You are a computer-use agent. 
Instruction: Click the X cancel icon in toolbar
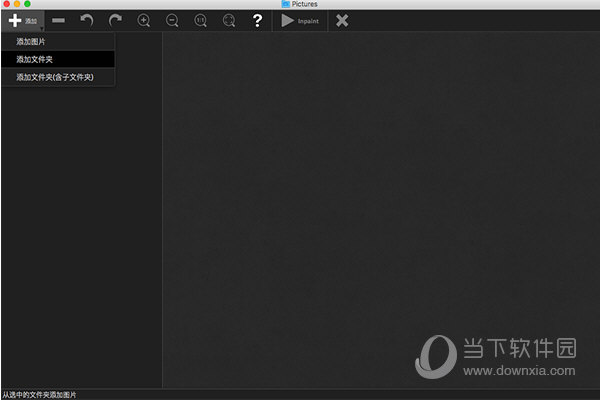(342, 20)
